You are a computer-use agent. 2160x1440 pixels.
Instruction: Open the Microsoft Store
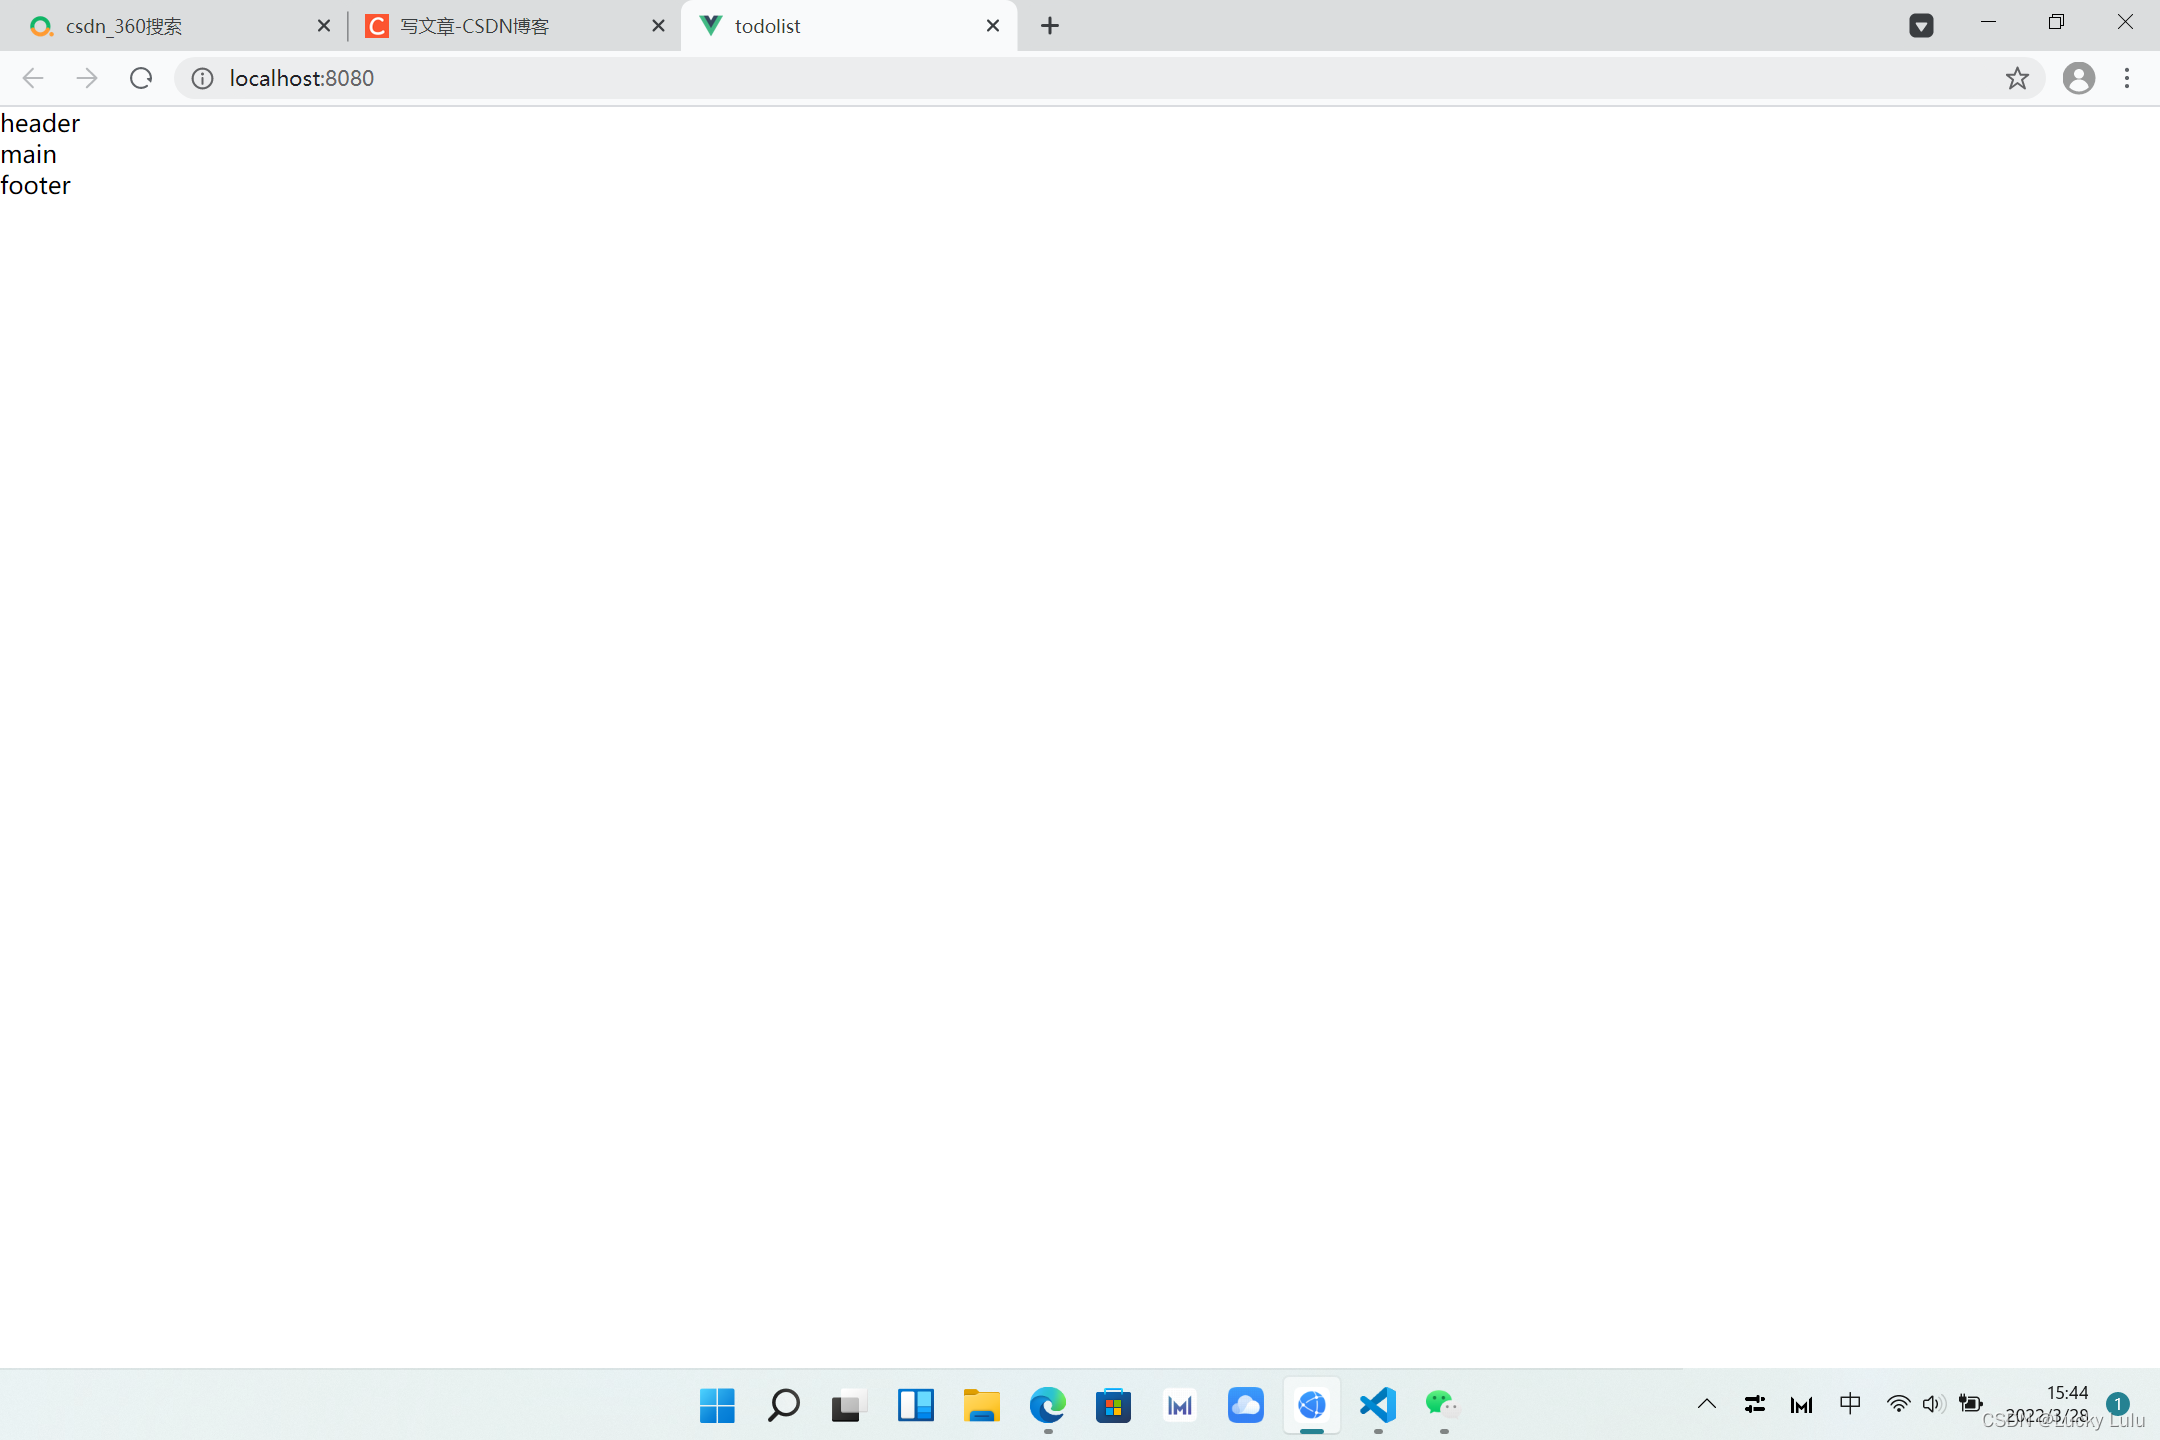tap(1113, 1404)
